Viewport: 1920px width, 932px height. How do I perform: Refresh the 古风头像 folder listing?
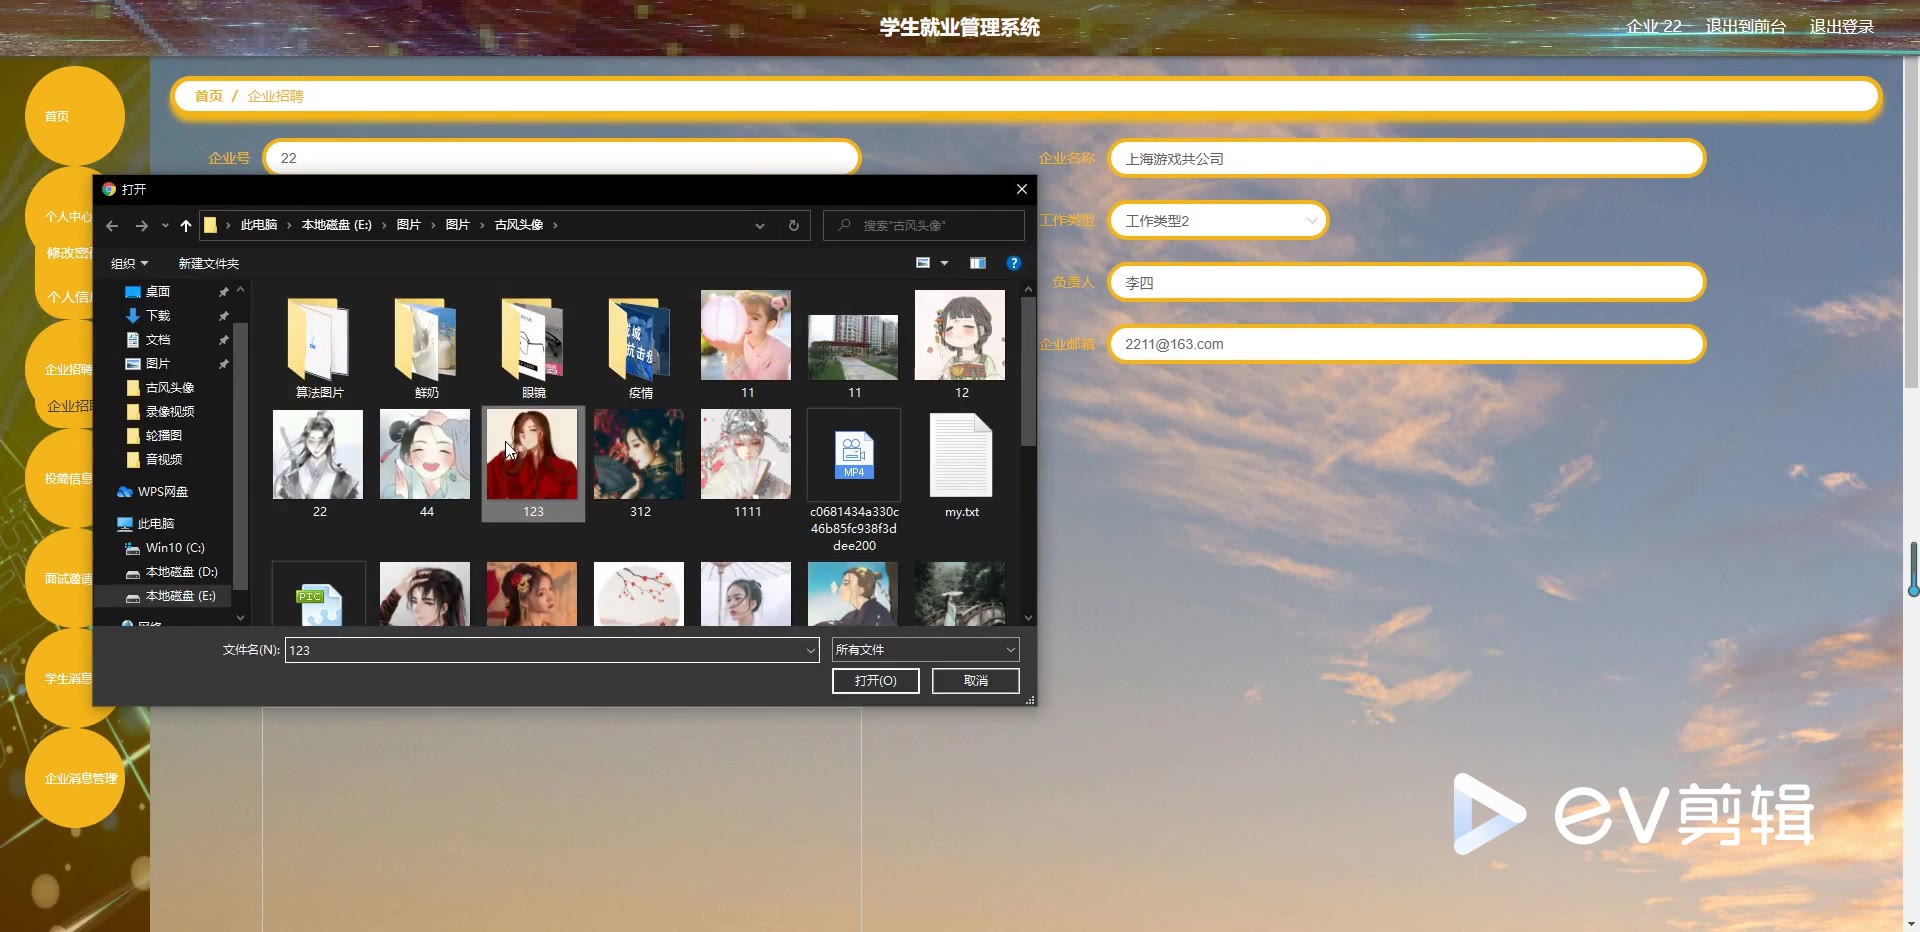coord(794,226)
